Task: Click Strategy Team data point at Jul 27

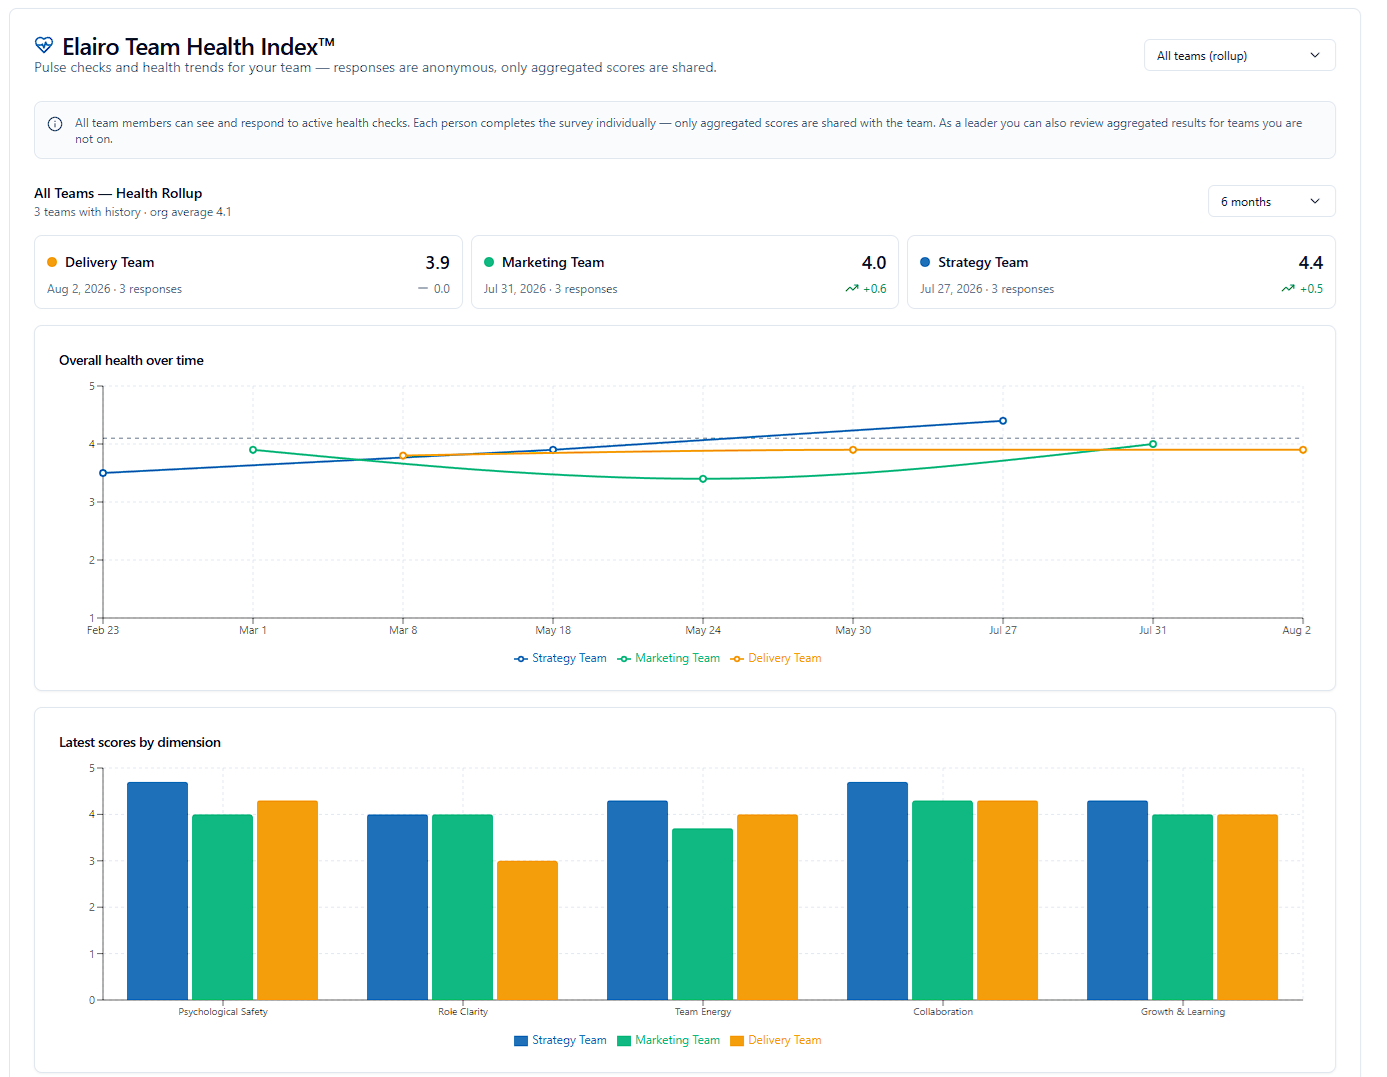Action: (1003, 421)
